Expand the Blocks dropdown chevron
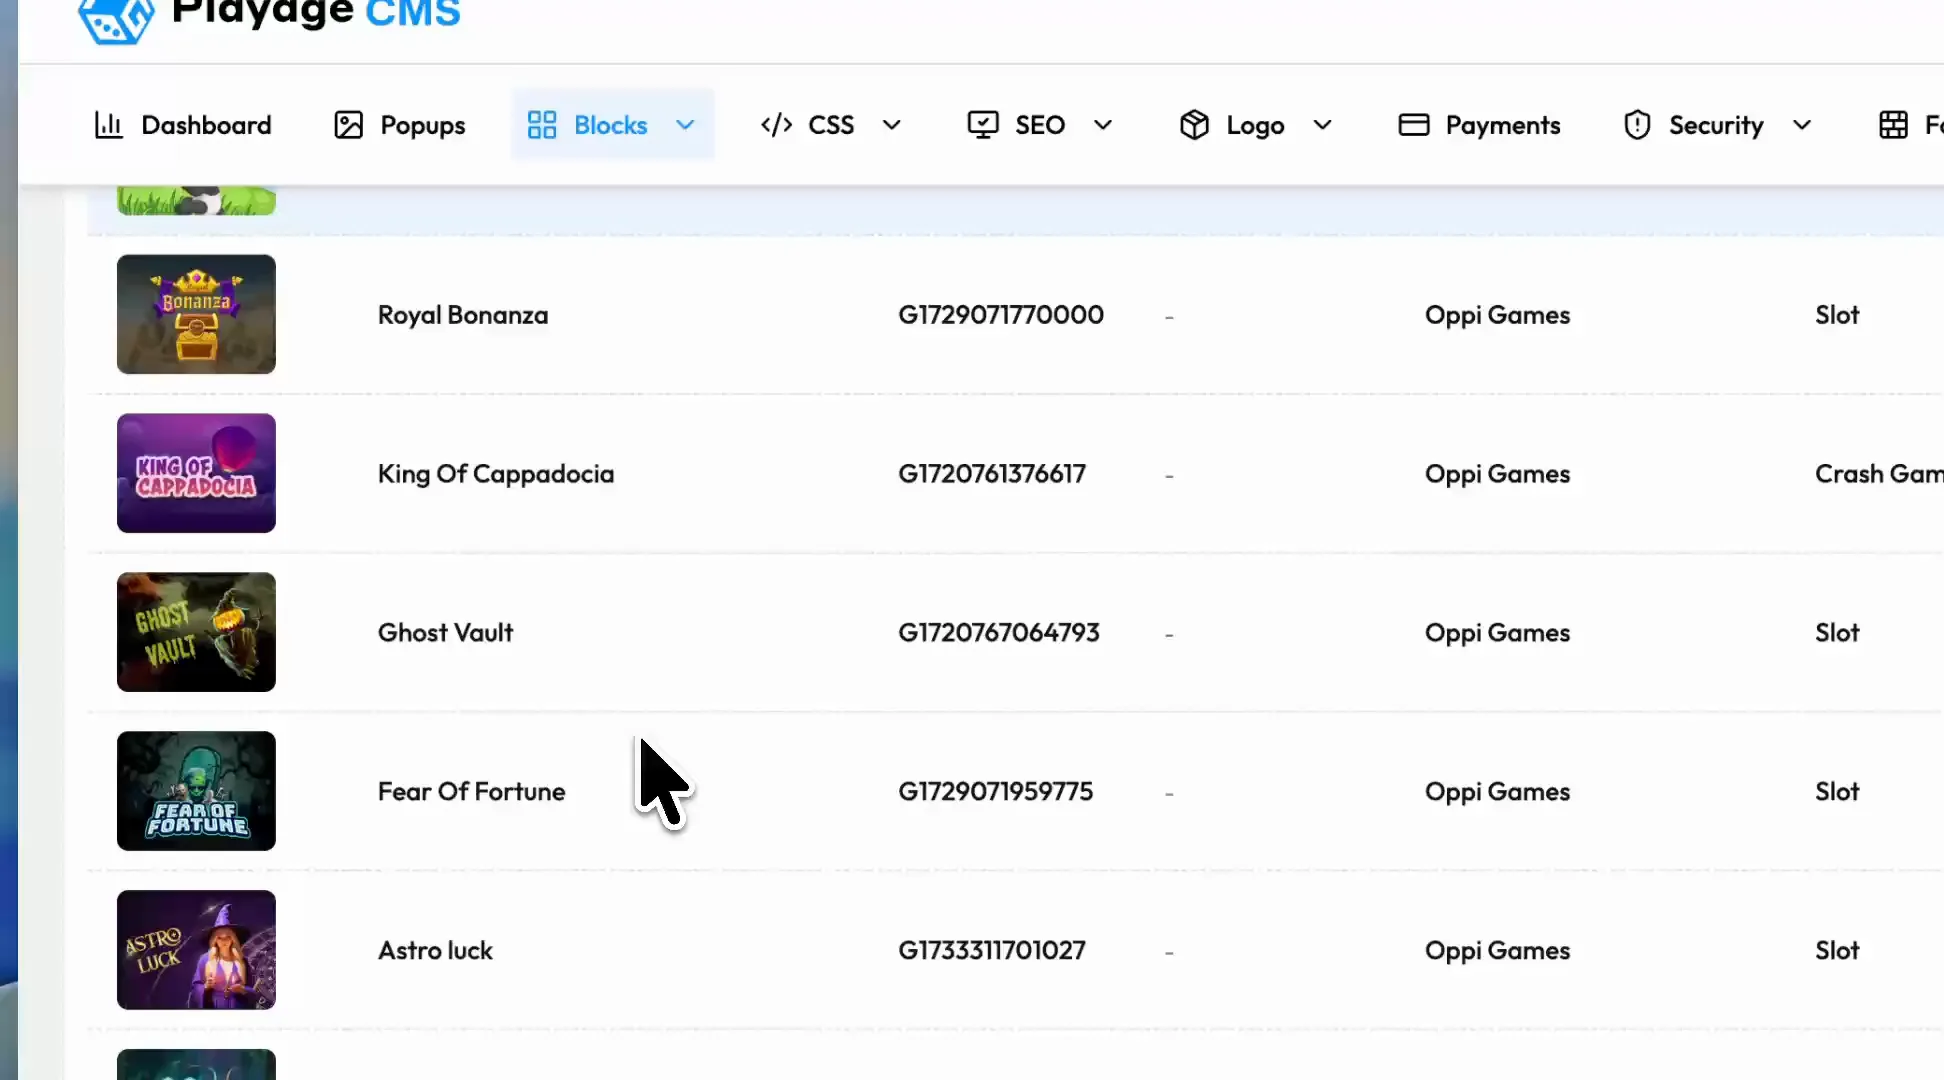1944x1080 pixels. [x=685, y=125]
